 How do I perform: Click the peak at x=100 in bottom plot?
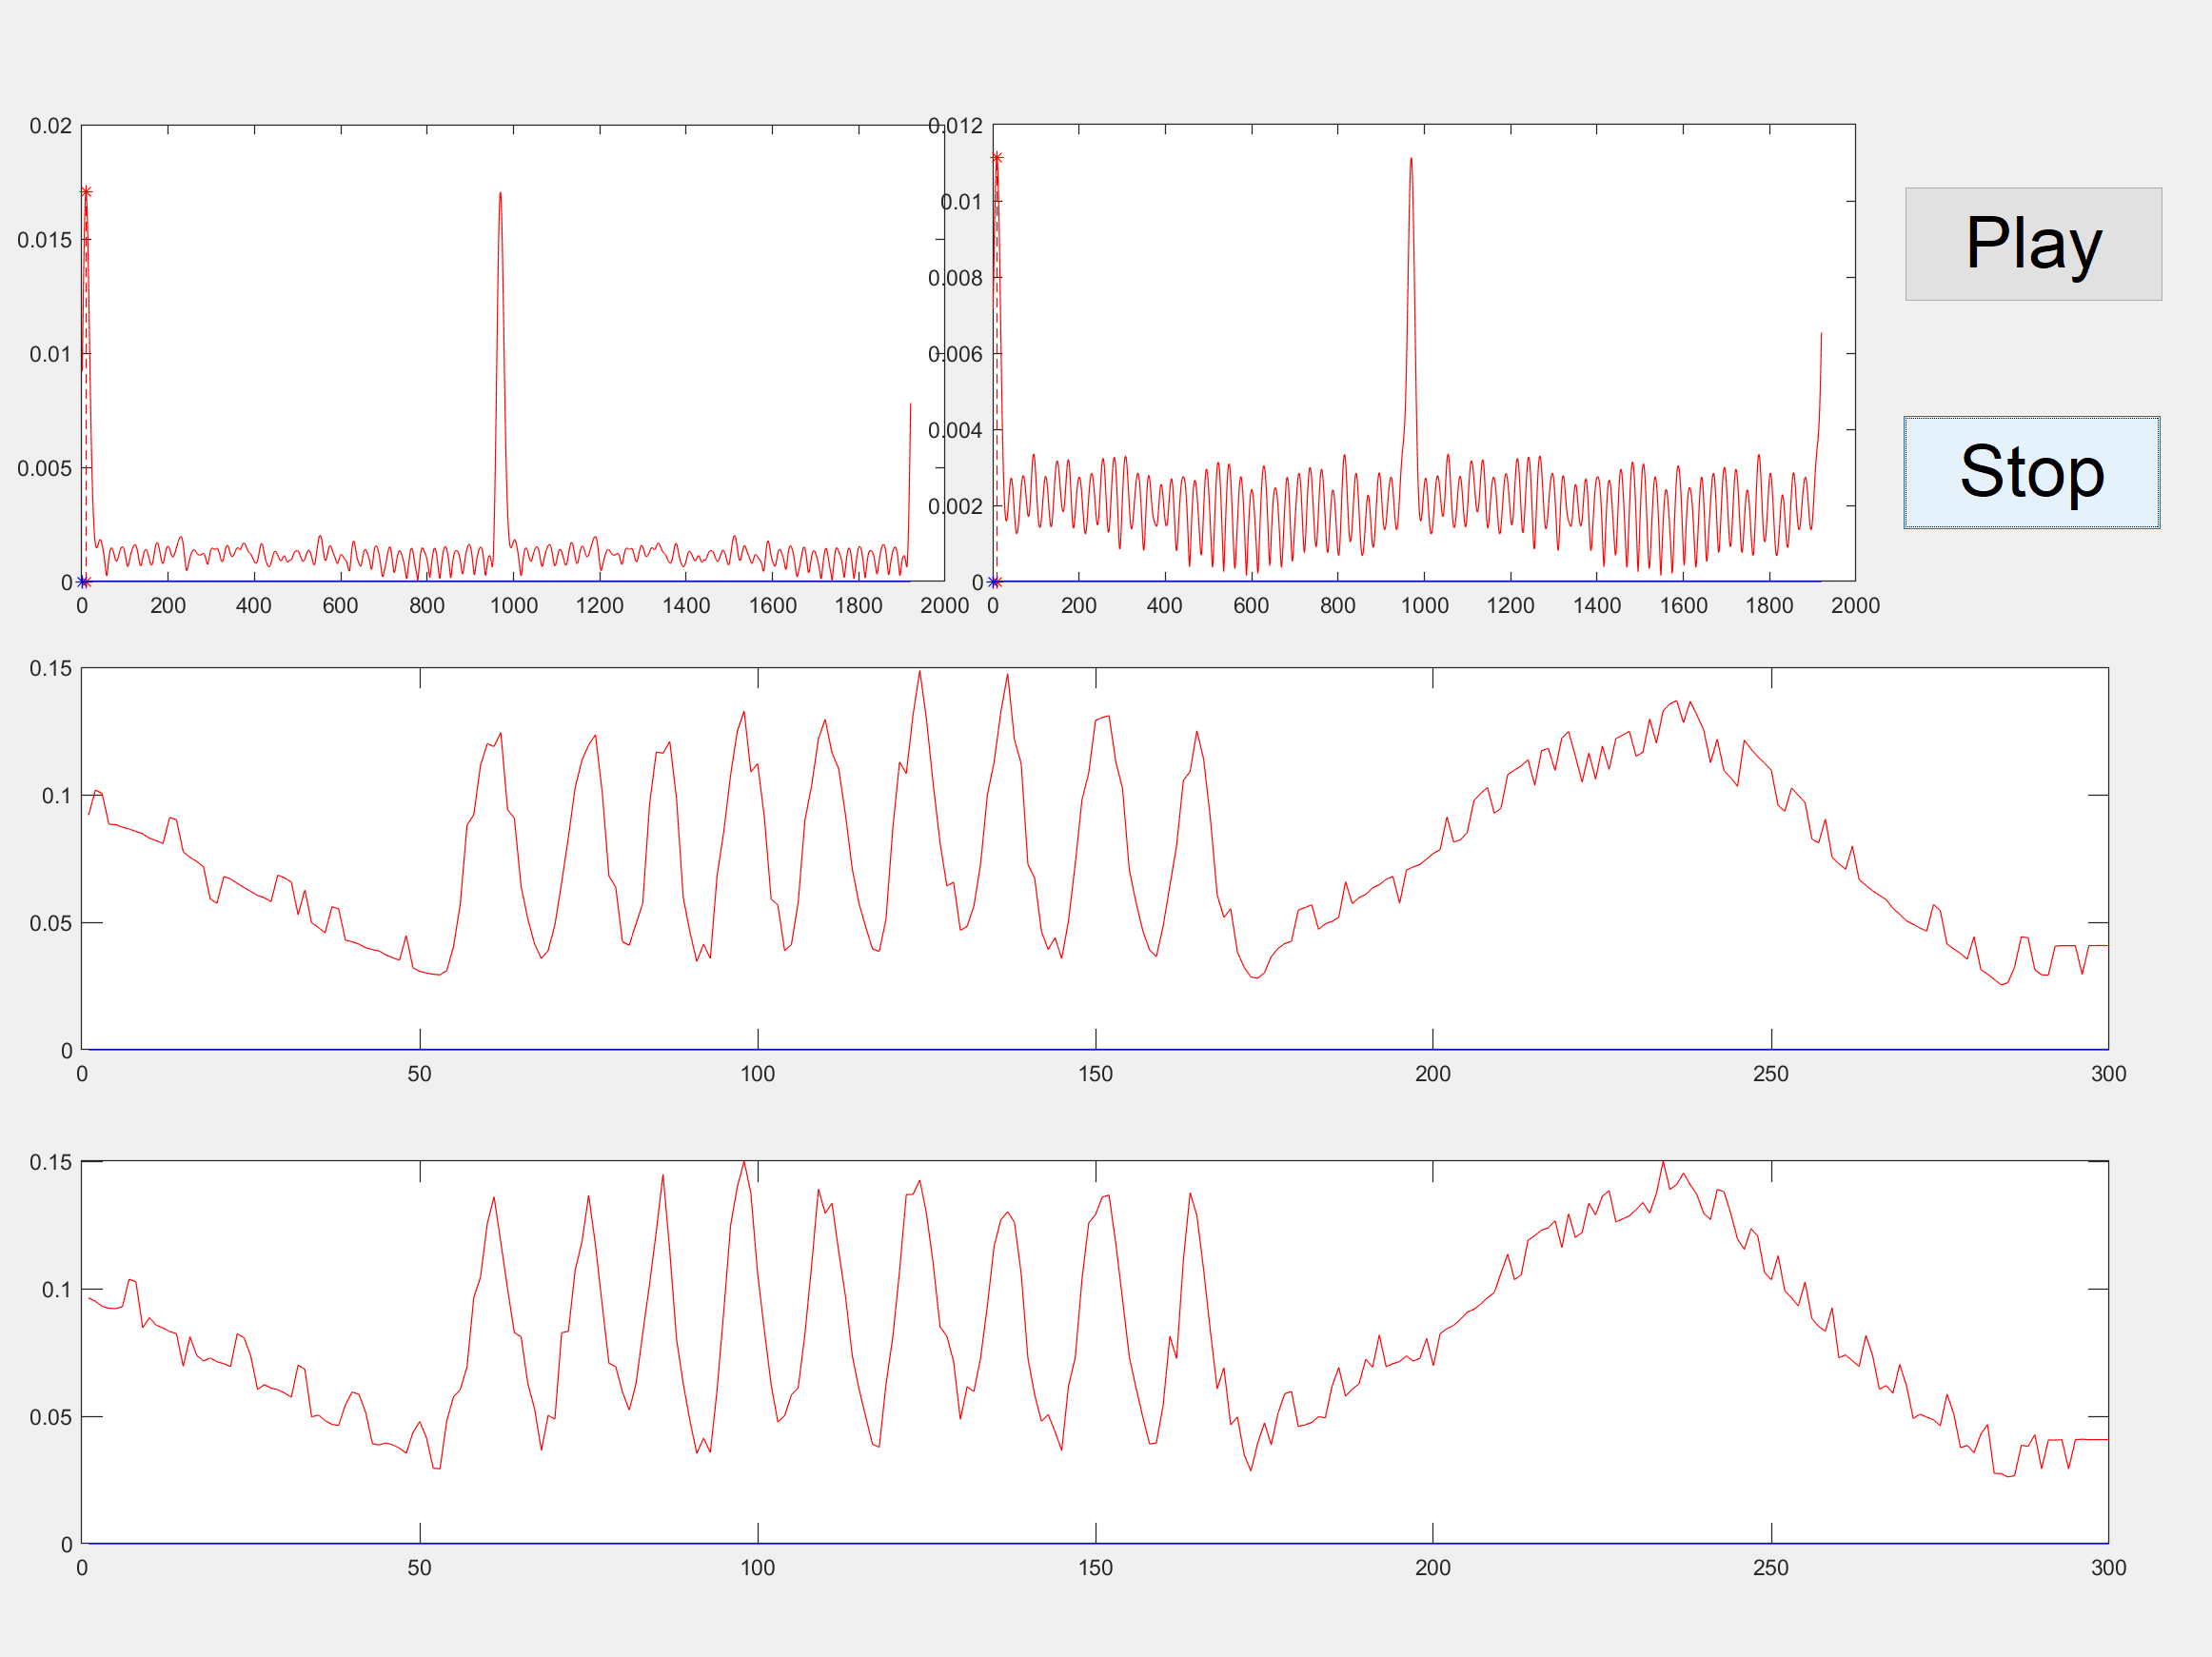click(x=744, y=1163)
